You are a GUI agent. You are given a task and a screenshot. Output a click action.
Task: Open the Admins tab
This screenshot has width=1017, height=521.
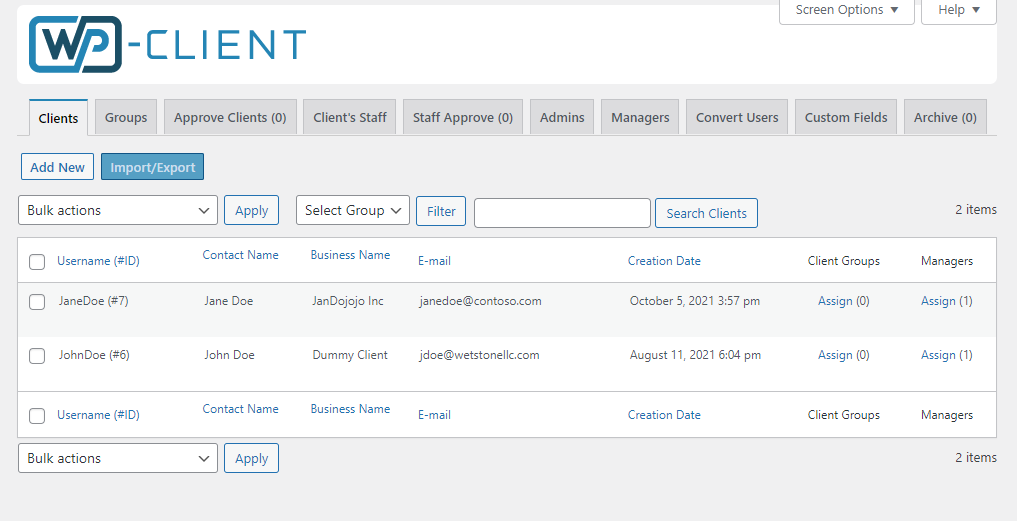pyautogui.click(x=562, y=117)
